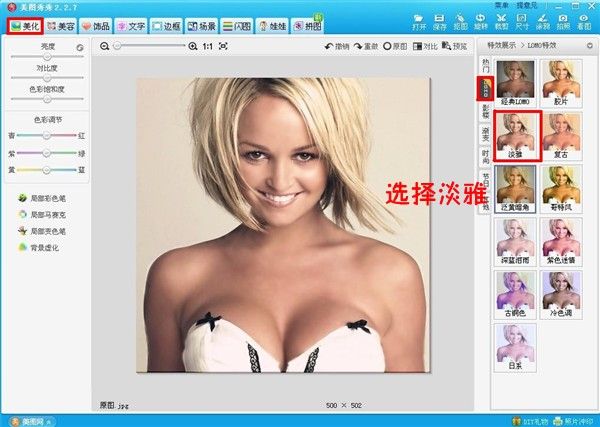The width and height of the screenshot is (600, 427).
Task: Open the 场景 (Scene) tab
Action: coord(201,26)
